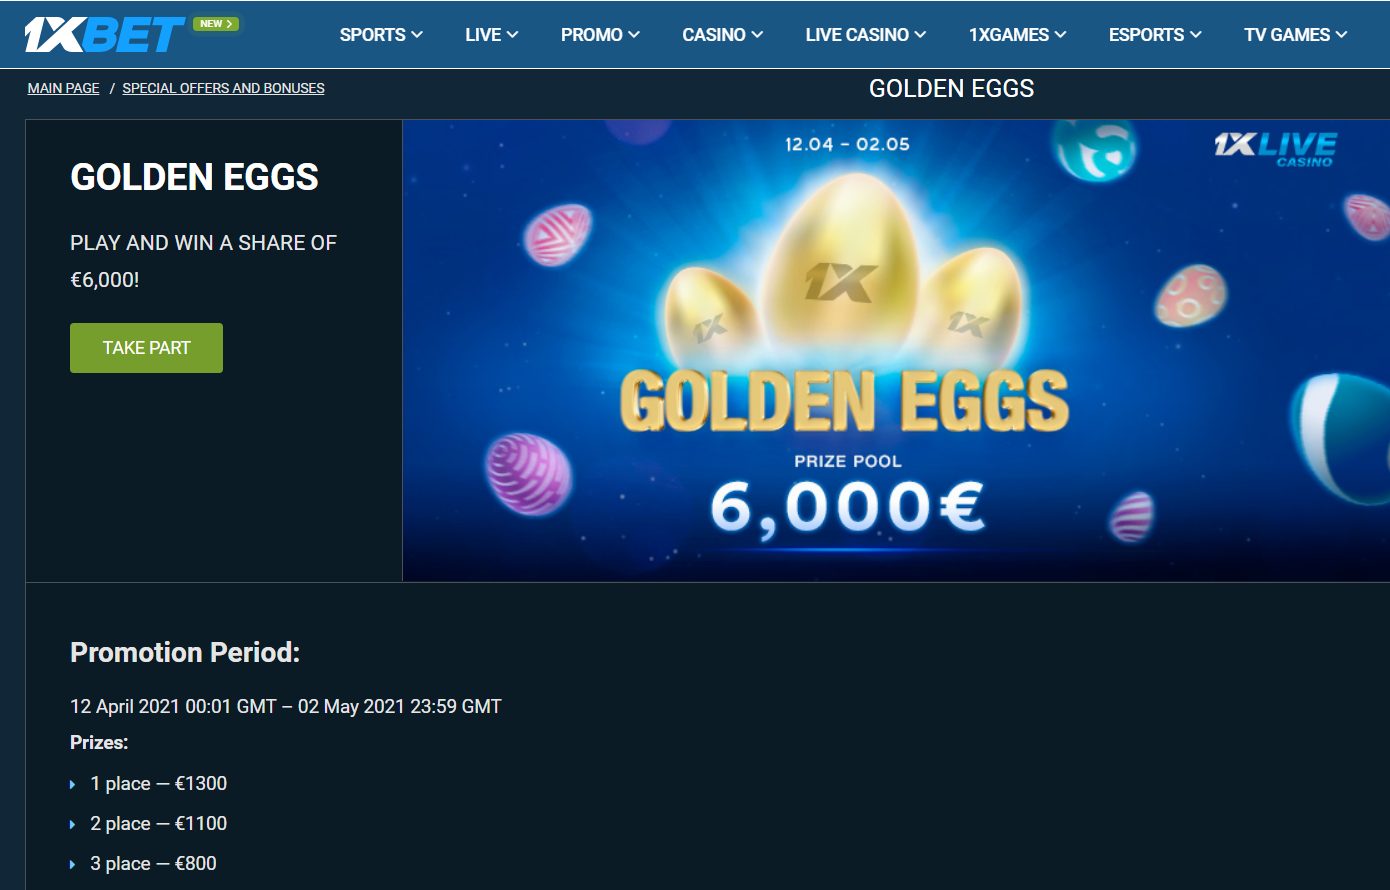Click the 2 place prize bullet arrow
1390x890 pixels.
point(73,825)
